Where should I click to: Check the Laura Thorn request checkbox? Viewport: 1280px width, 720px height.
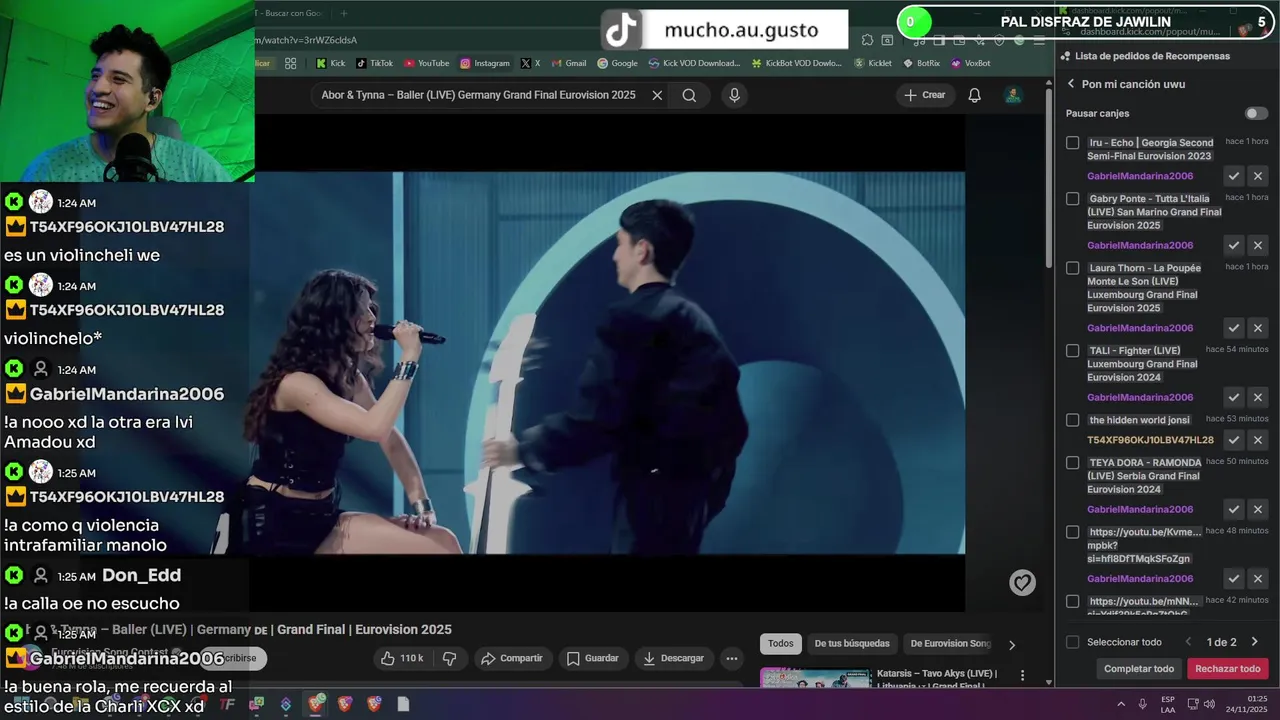[1072, 268]
